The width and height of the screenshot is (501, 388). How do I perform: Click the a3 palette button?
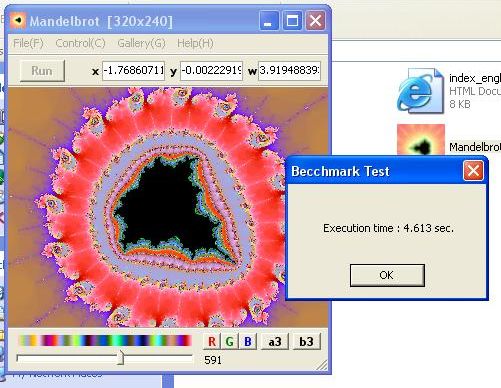(275, 341)
